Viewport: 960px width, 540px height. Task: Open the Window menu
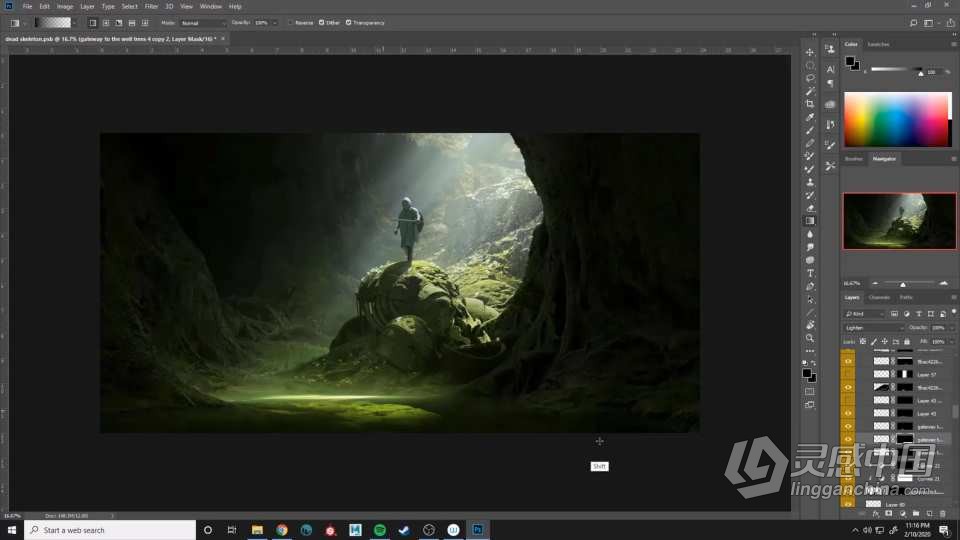[211, 6]
